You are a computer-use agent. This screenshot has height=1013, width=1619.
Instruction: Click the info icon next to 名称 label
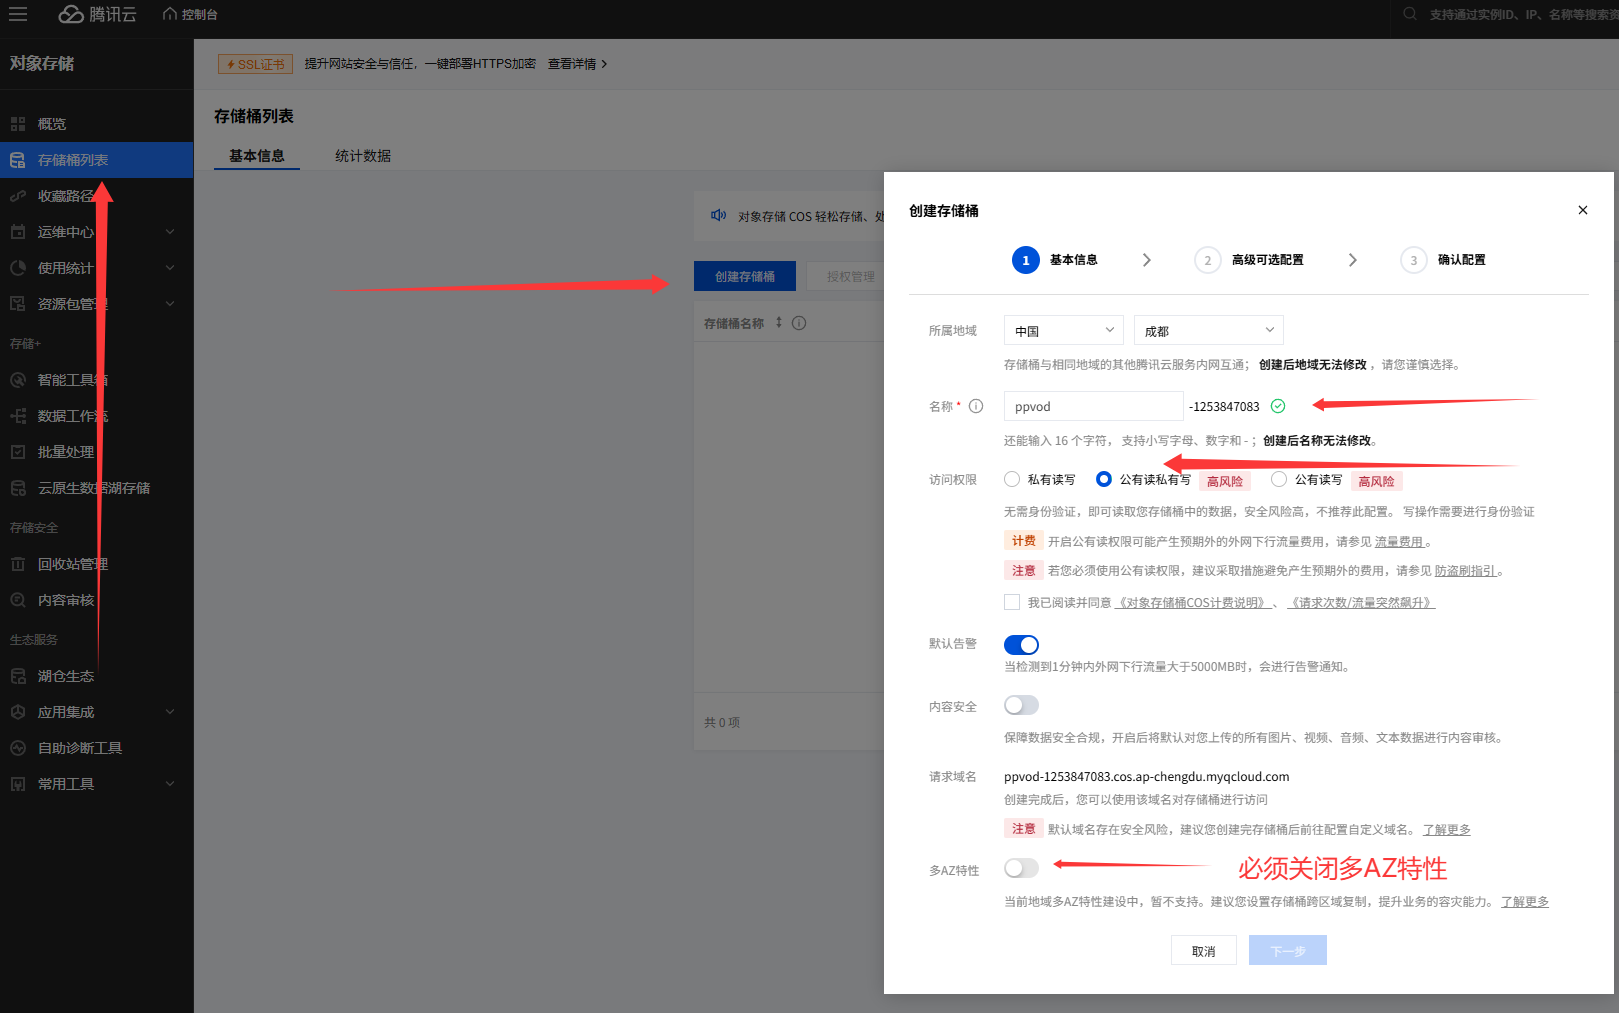pyautogui.click(x=976, y=406)
